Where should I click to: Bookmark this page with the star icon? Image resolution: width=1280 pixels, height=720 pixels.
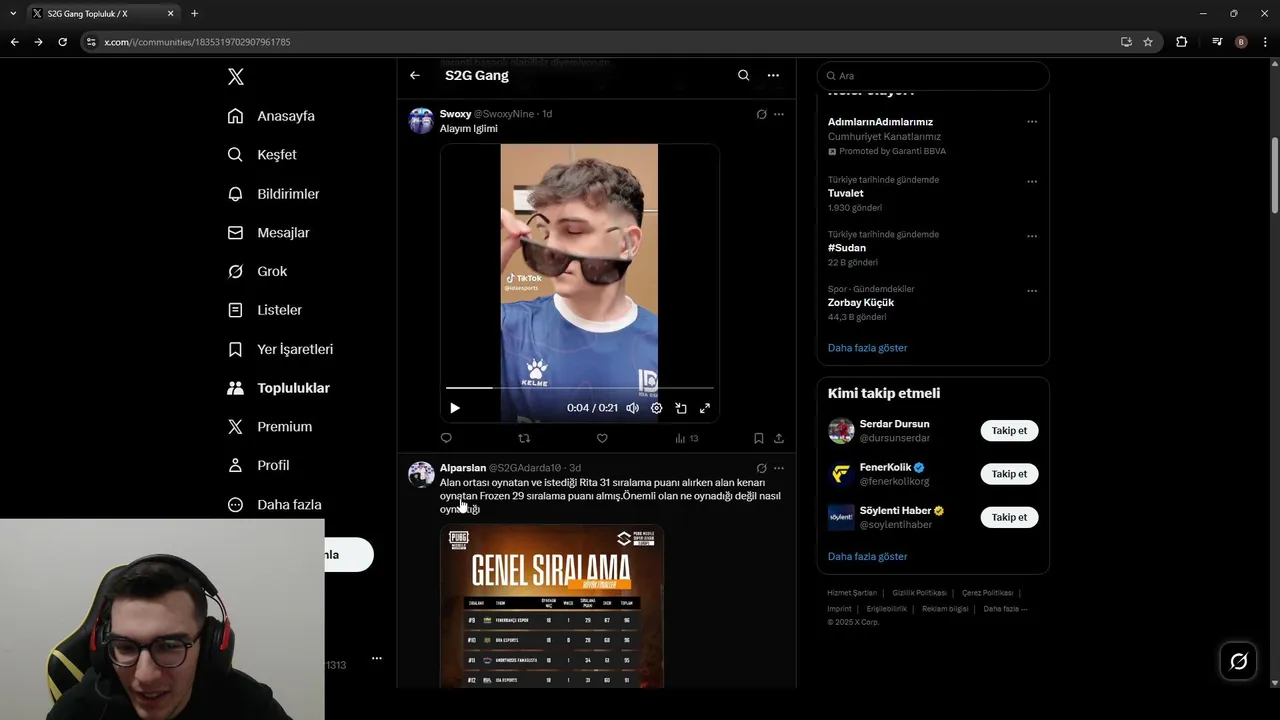pos(1148,42)
